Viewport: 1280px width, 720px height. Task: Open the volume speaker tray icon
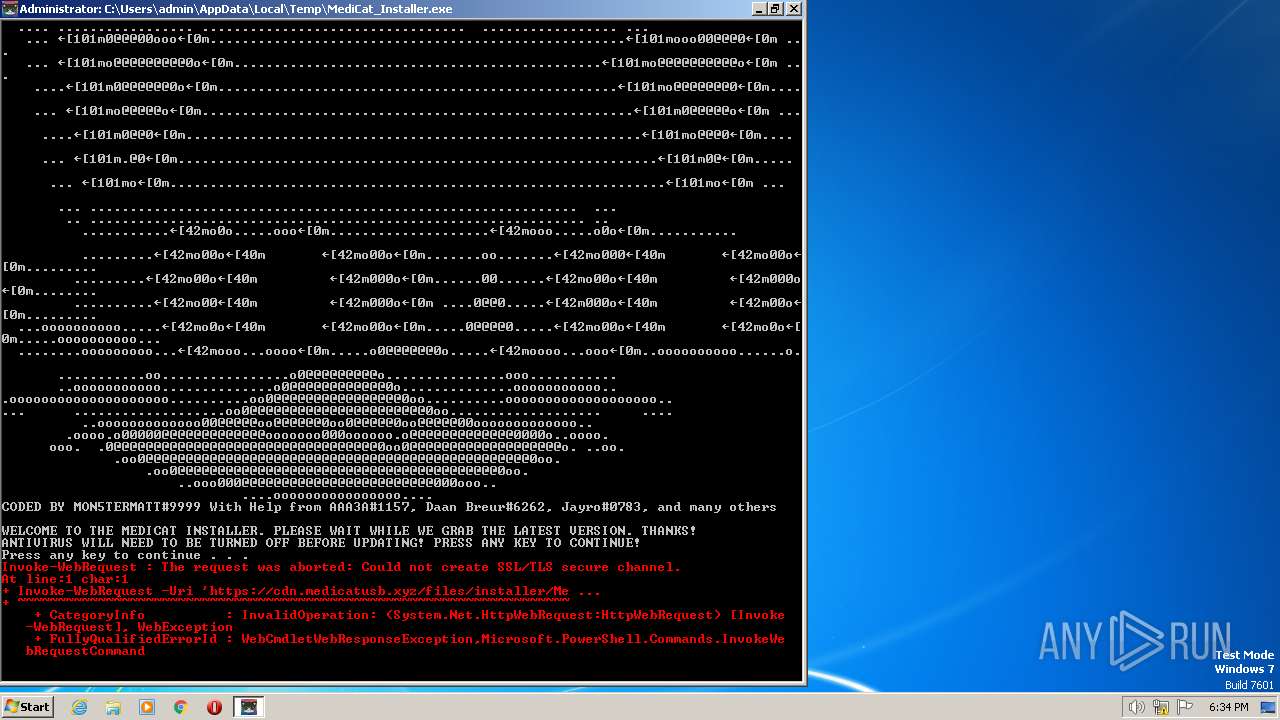click(1136, 707)
